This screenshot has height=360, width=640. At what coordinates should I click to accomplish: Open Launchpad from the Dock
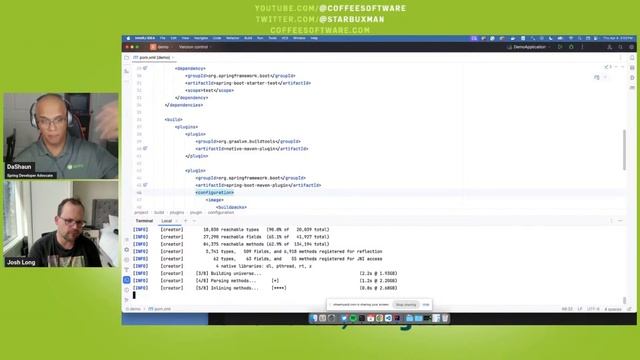(x=322, y=318)
